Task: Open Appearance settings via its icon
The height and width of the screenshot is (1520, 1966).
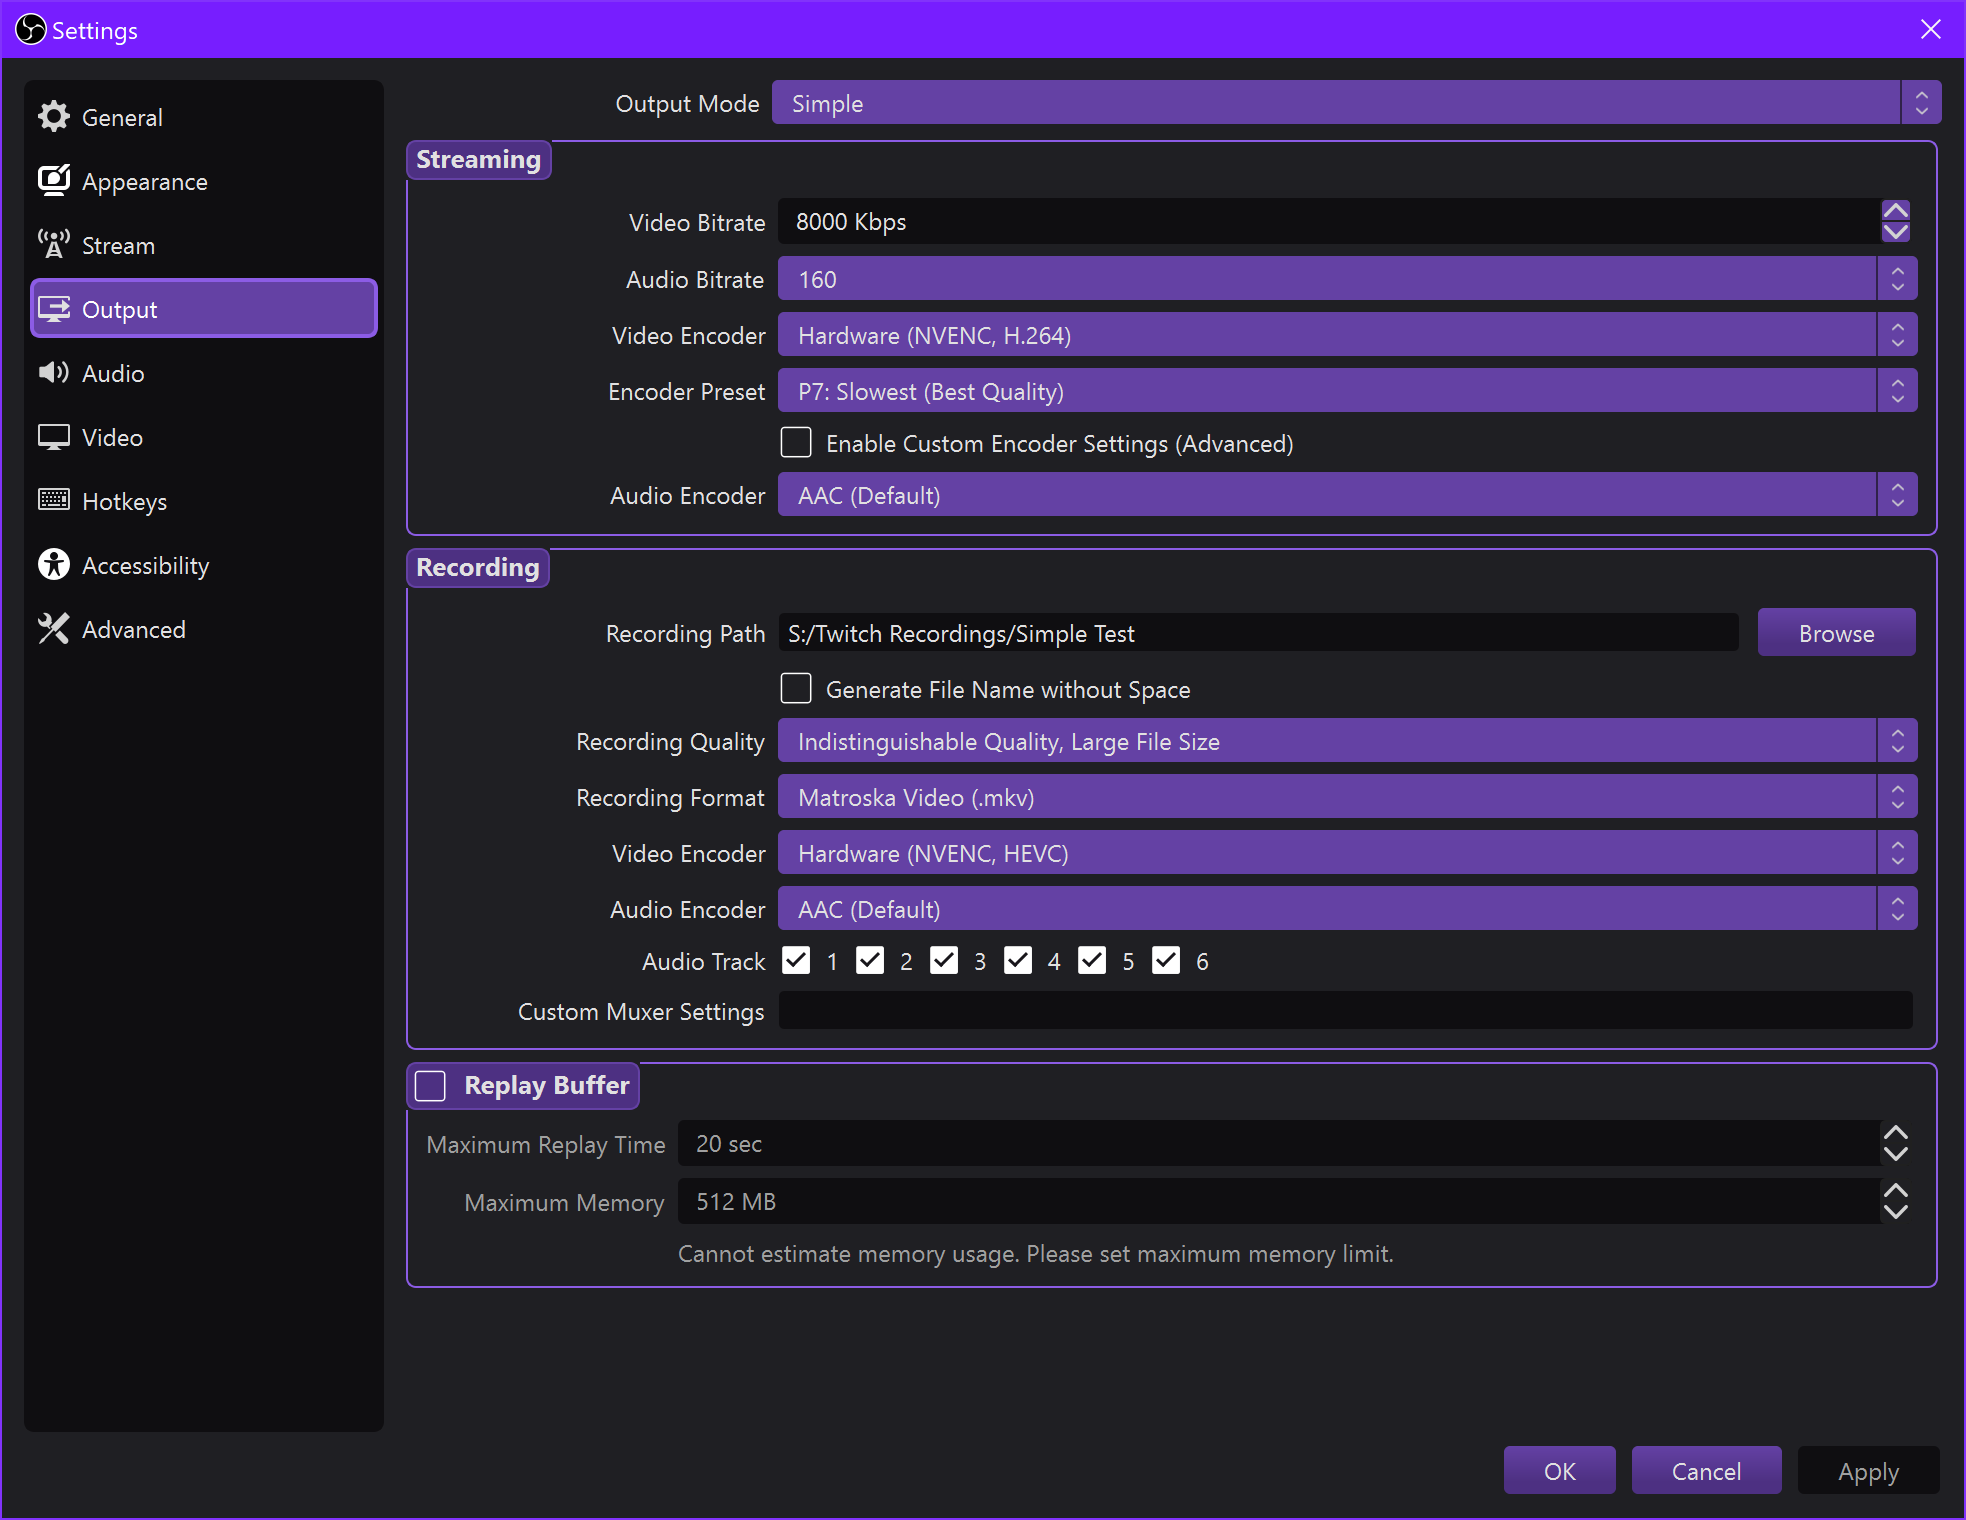Action: point(54,181)
